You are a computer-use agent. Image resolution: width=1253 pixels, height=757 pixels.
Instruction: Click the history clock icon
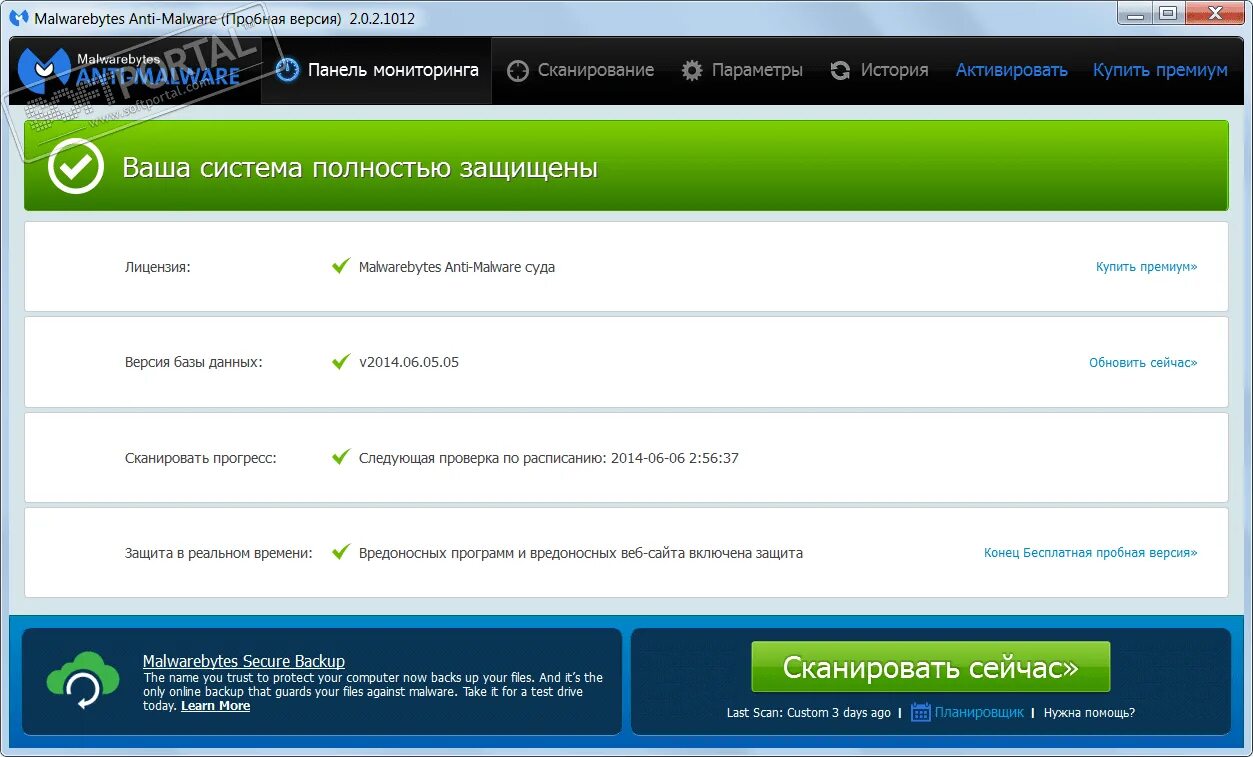coord(840,71)
